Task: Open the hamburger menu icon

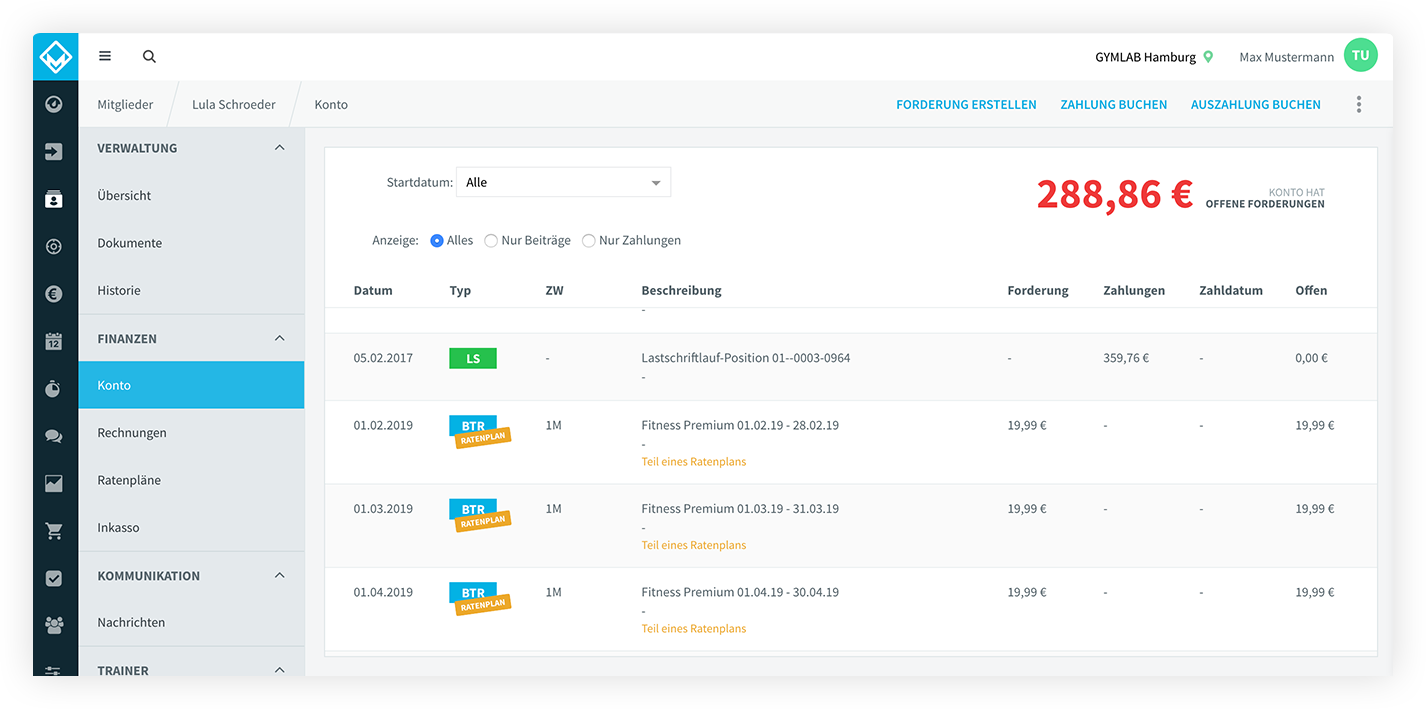Action: 105,57
